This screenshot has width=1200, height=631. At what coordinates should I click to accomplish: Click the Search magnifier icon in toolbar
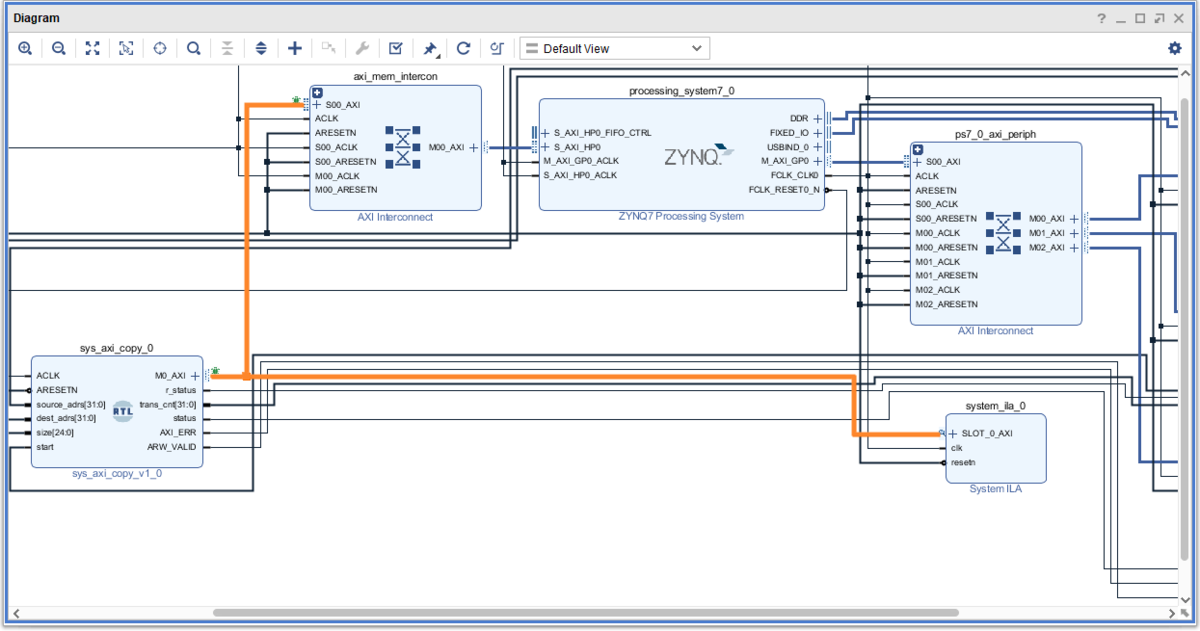[x=194, y=48]
